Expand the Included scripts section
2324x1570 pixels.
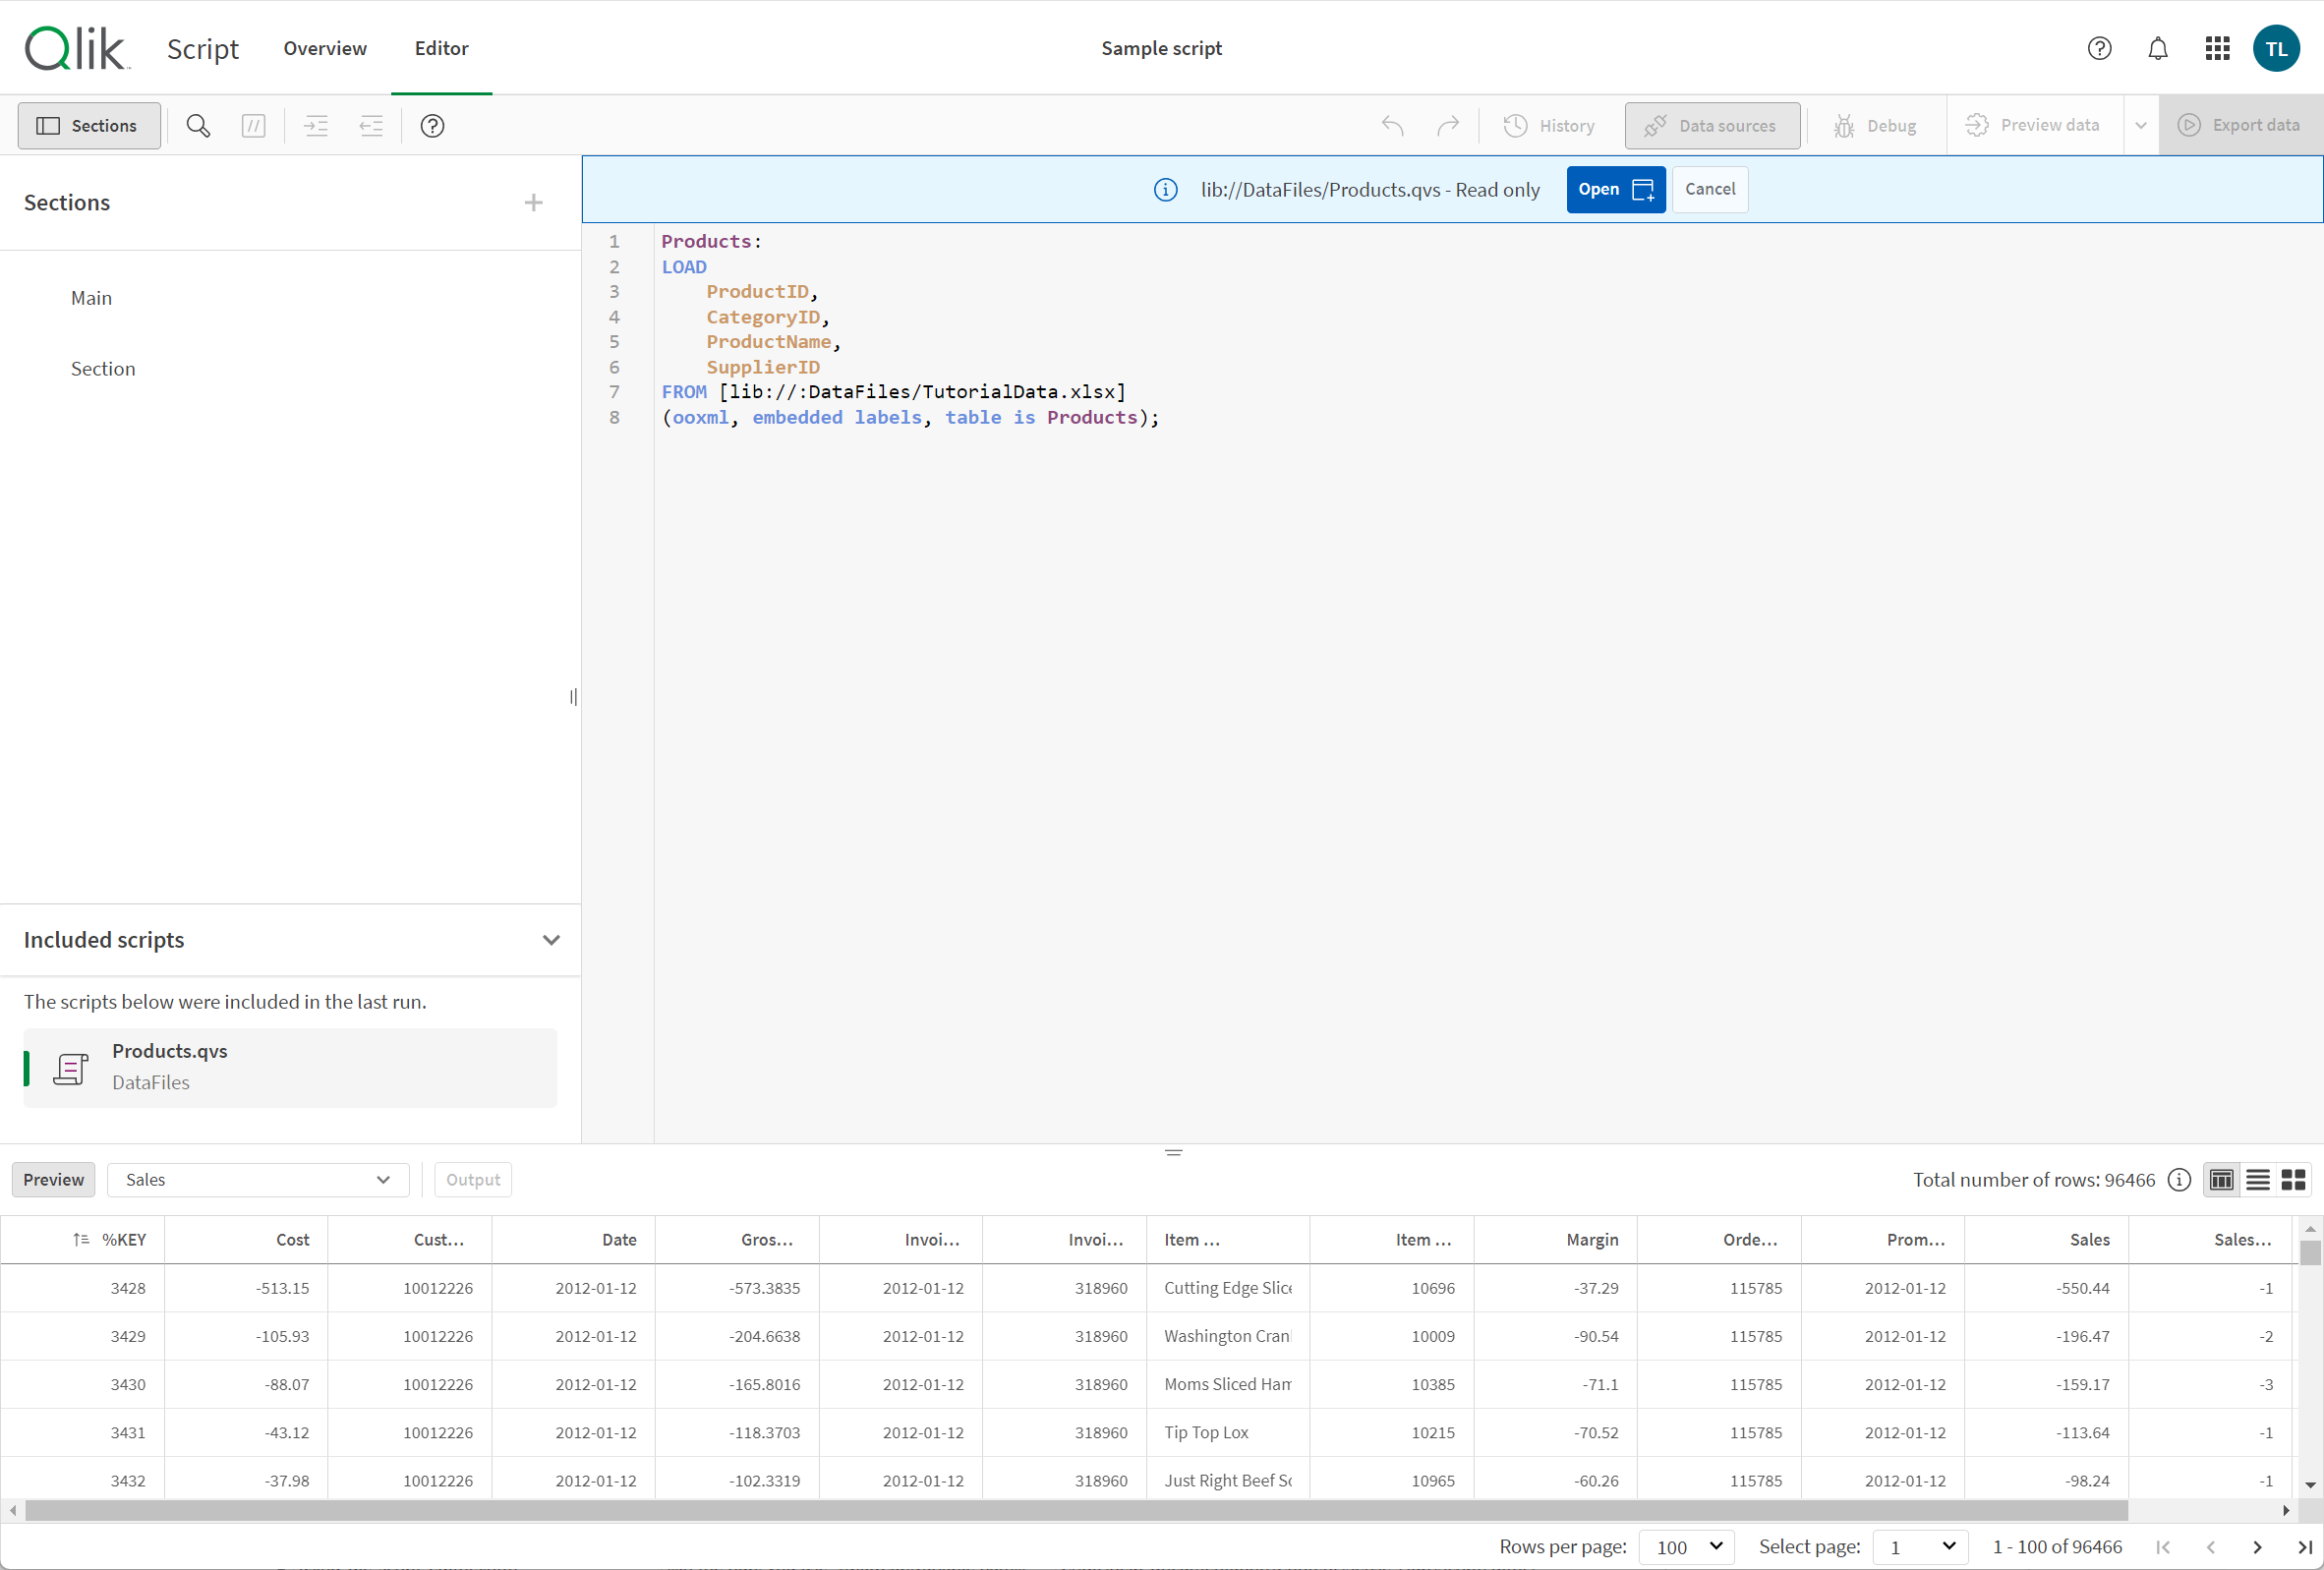point(552,939)
